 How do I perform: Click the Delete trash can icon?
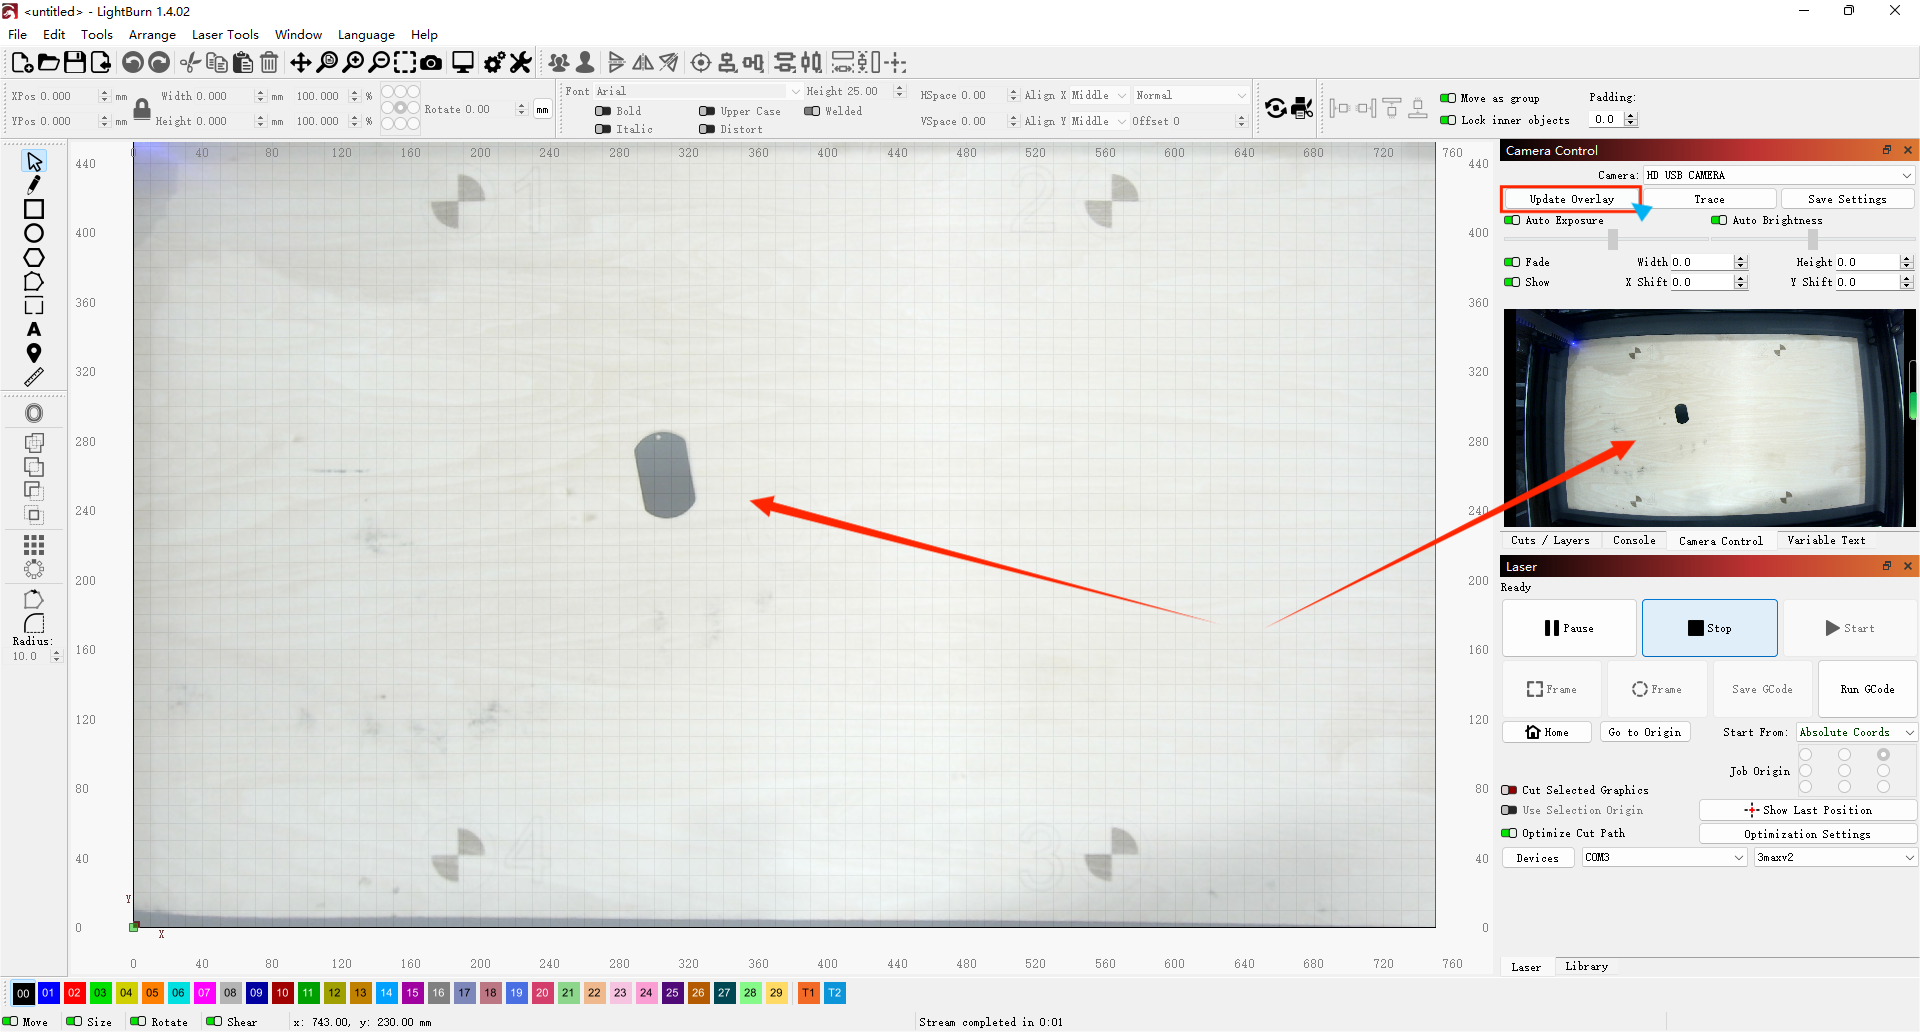(x=269, y=63)
